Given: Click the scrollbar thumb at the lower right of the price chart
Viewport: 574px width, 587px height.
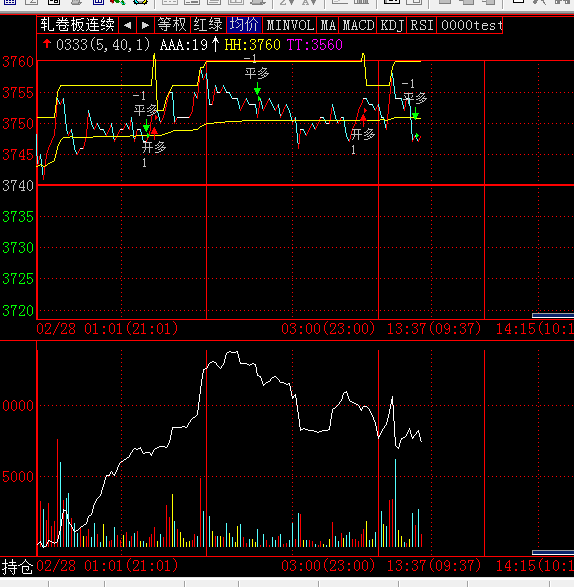Looking at the screenshot, I should 553,316.
